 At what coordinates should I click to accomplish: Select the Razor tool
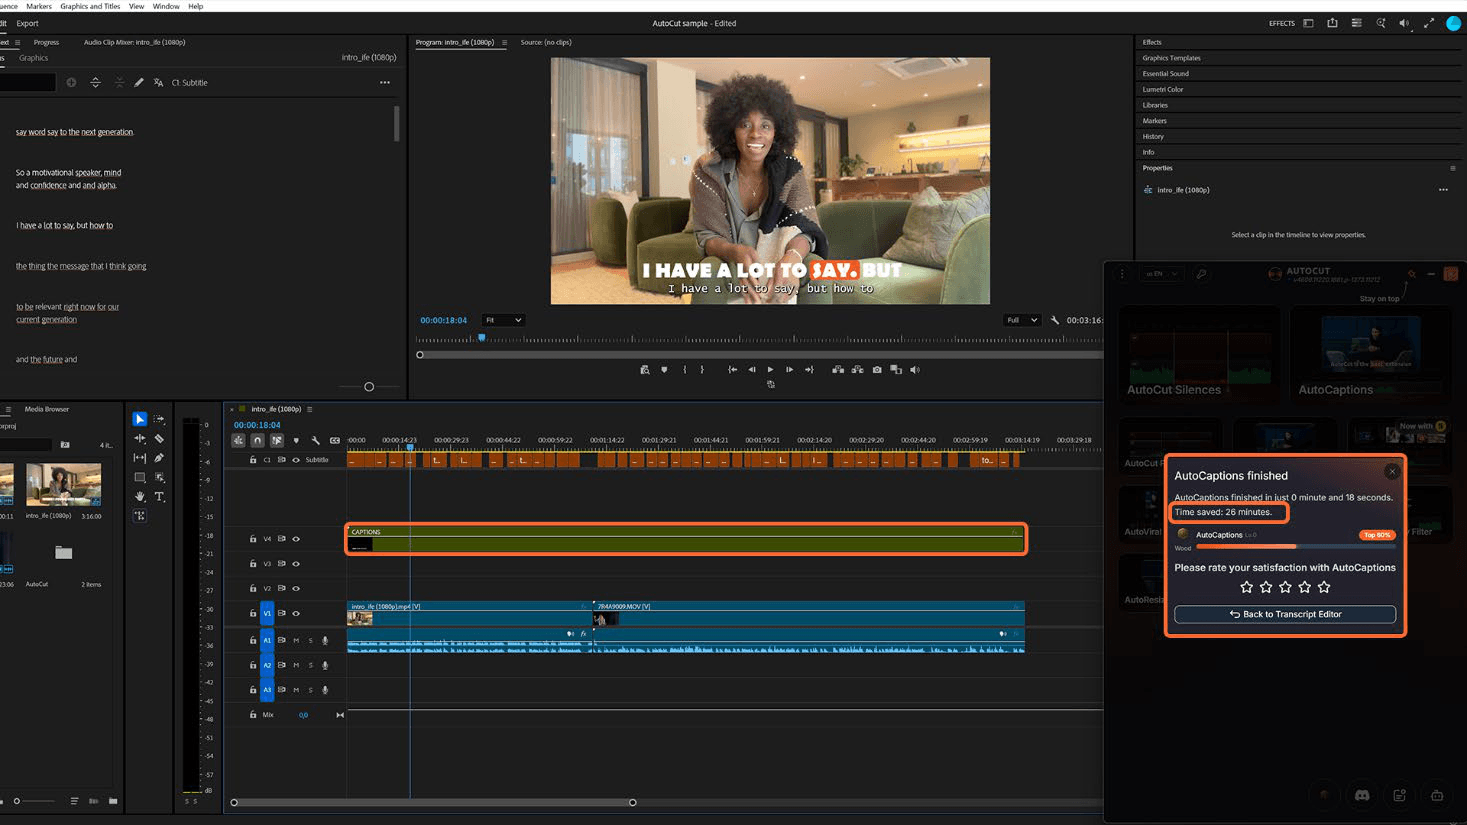point(159,438)
